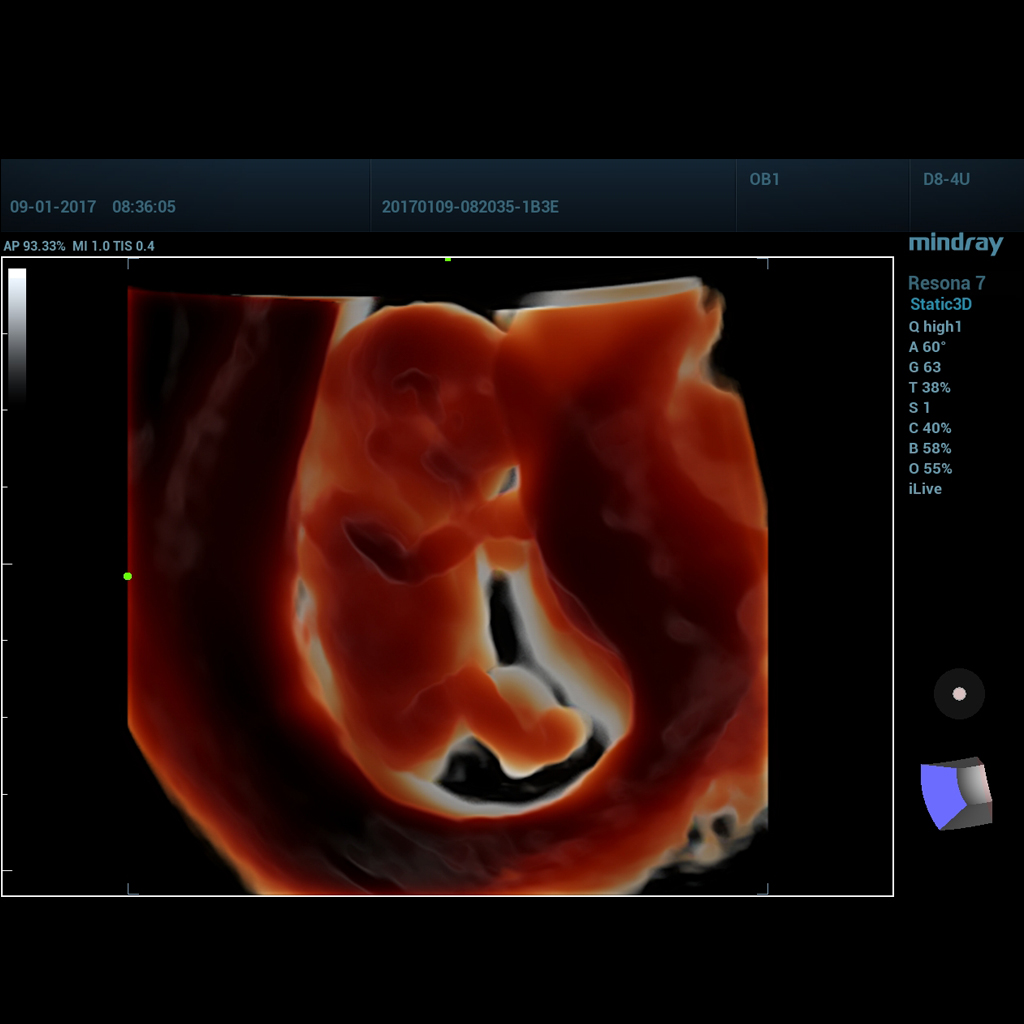Screen dimensions: 1024x1024
Task: Click the T 38% threshold value
Action: [x=929, y=388]
